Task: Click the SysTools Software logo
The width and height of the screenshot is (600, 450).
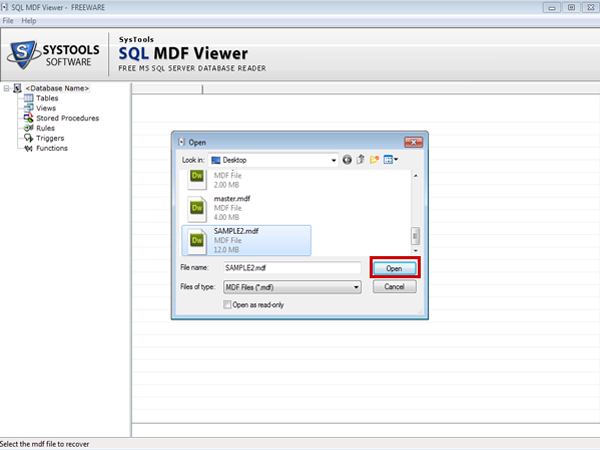Action: click(x=54, y=55)
